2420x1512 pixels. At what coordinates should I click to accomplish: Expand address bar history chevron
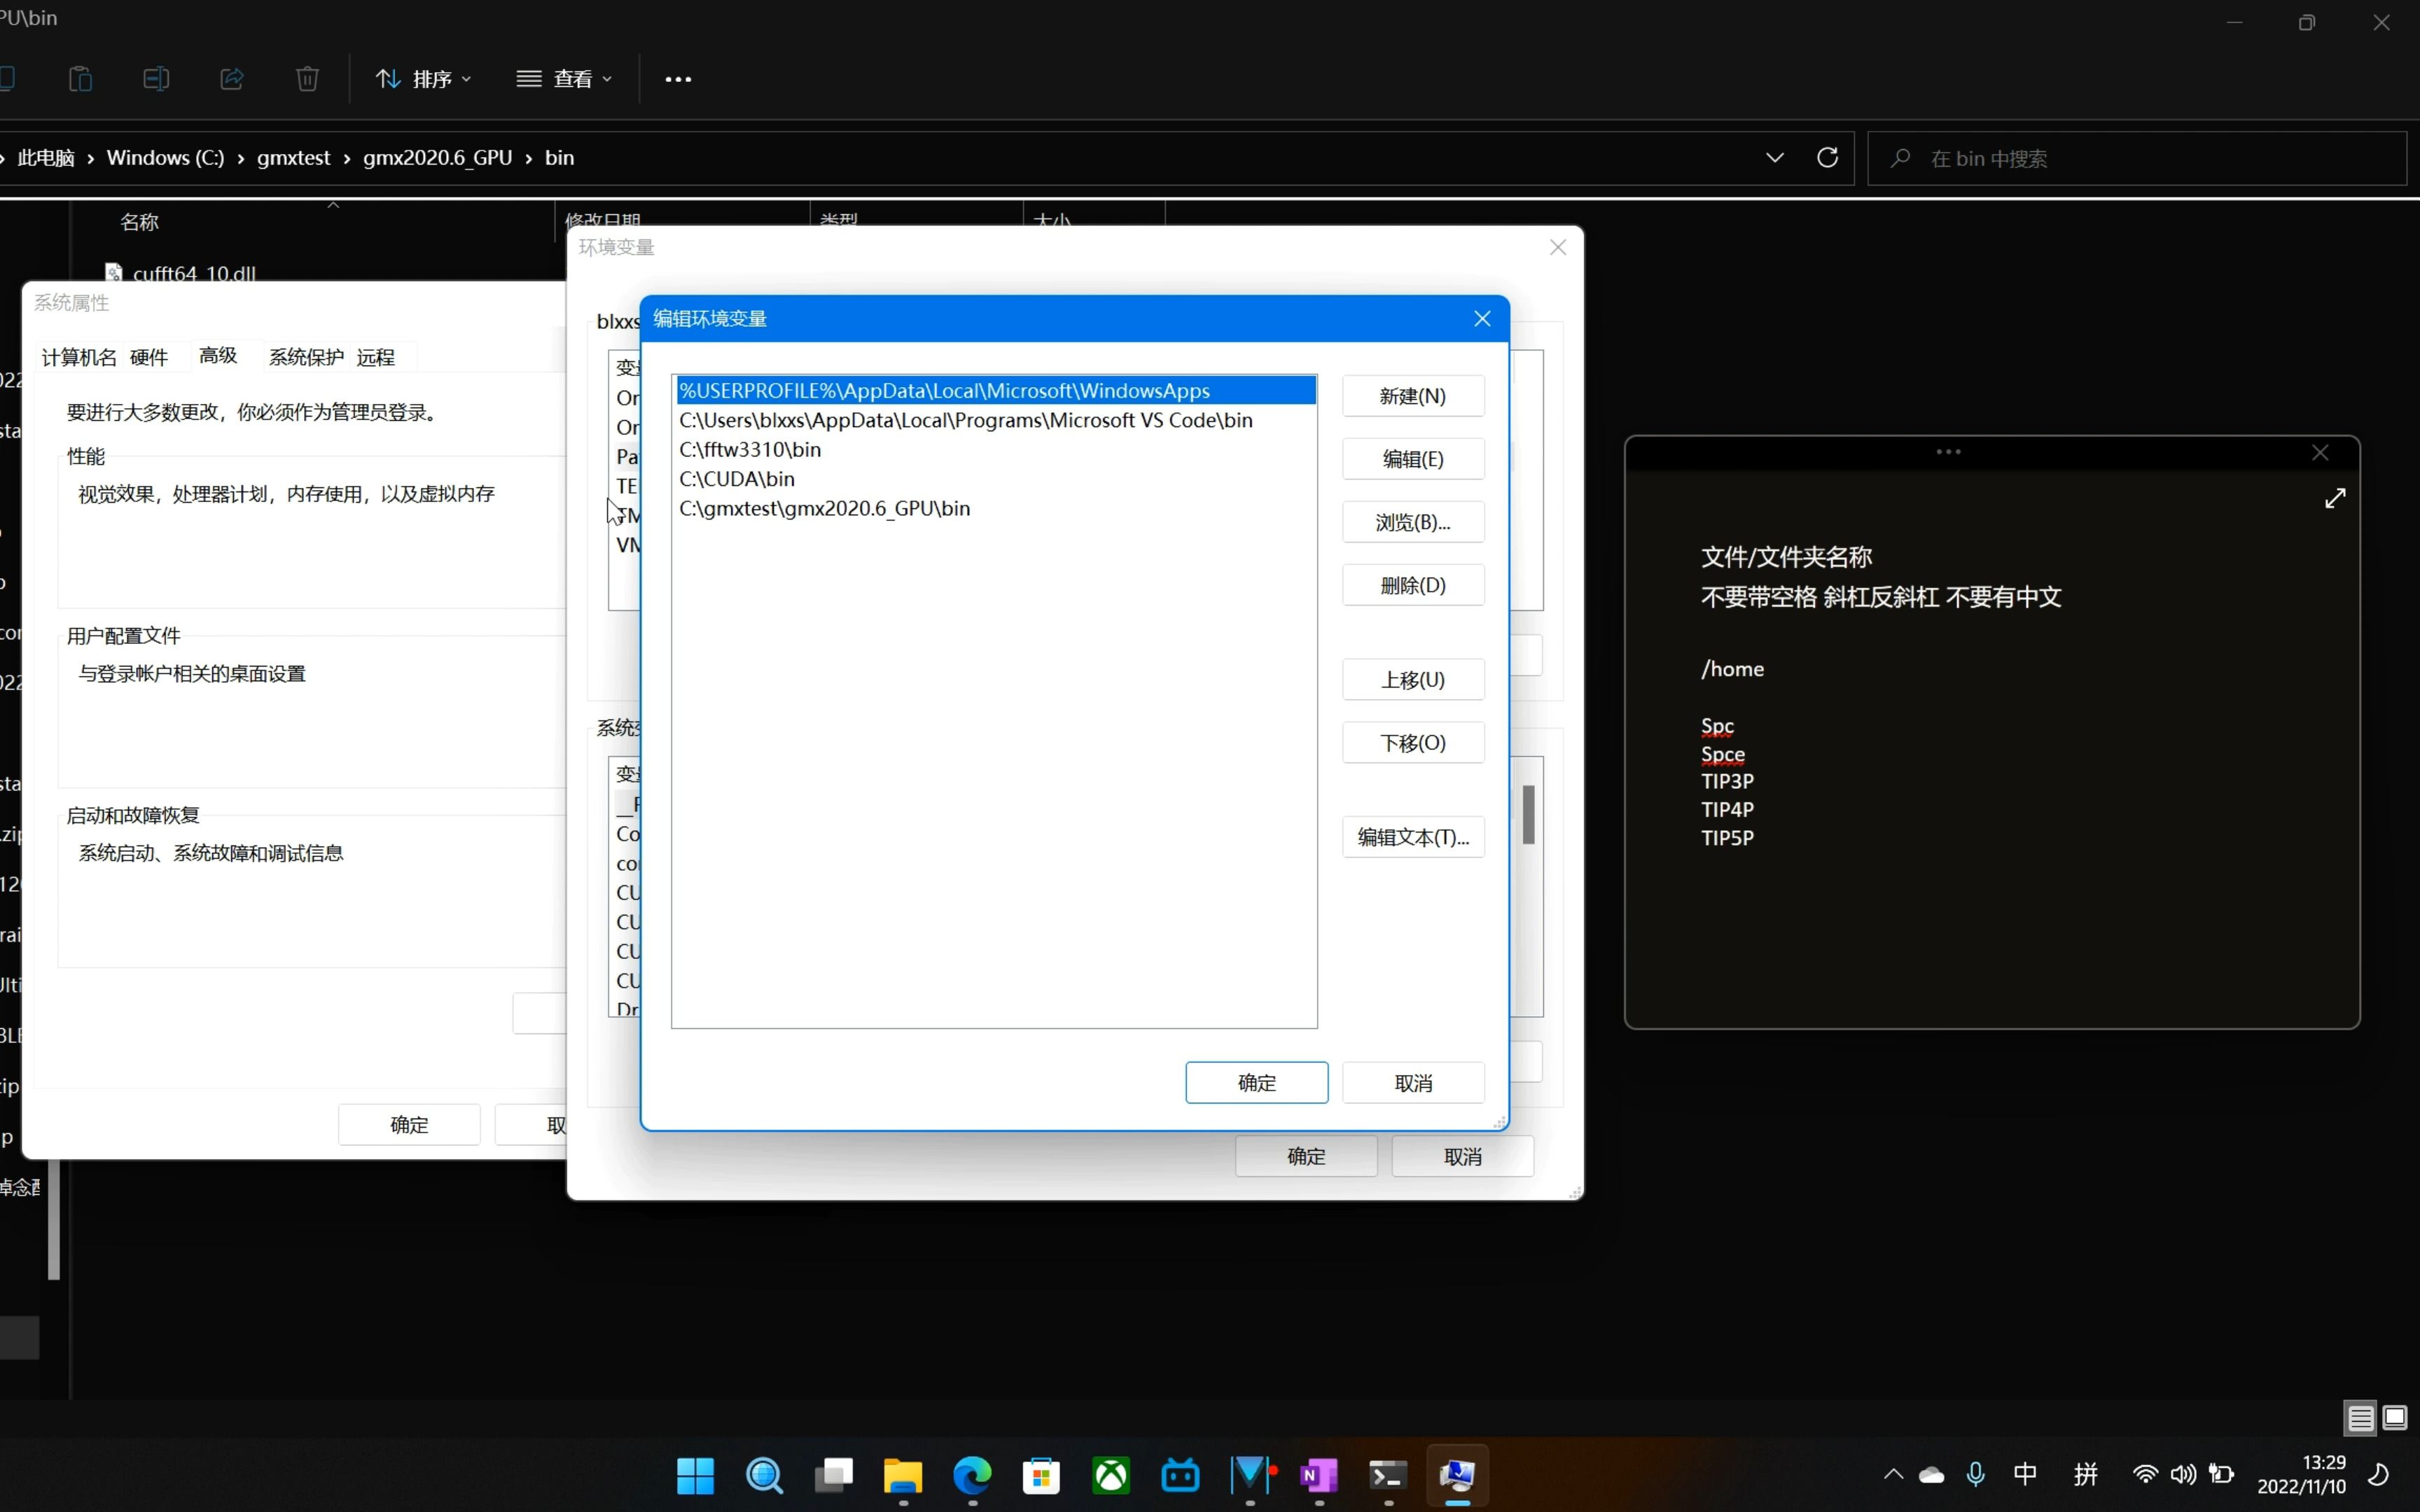pyautogui.click(x=1774, y=158)
